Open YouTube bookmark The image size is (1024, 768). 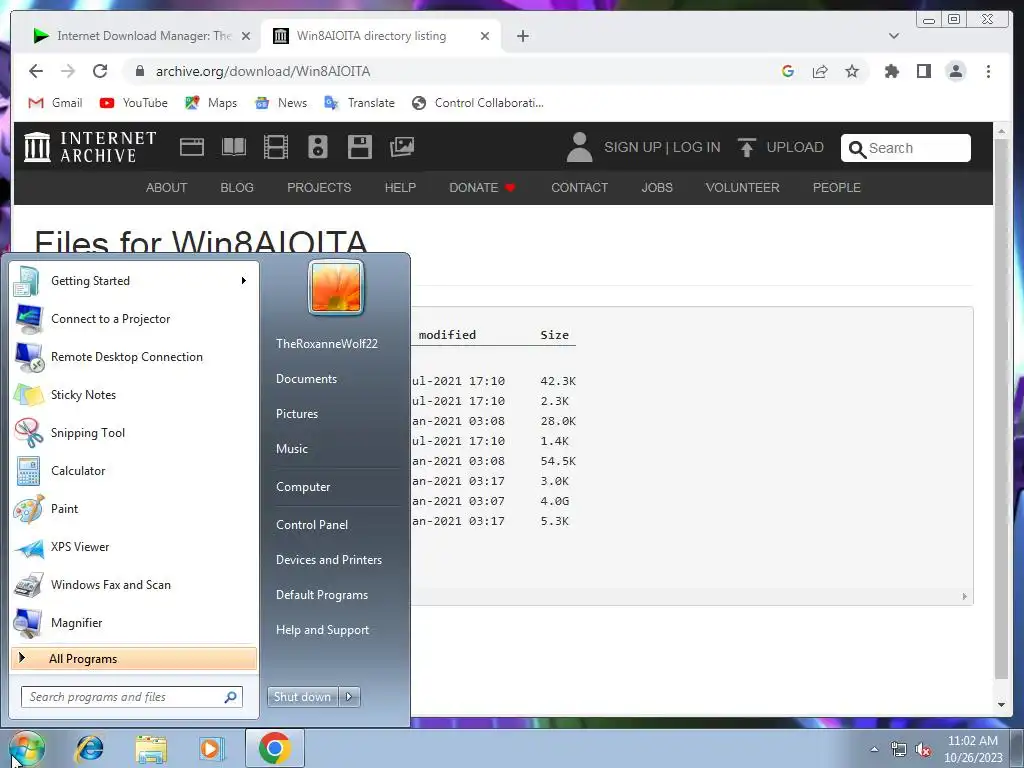tap(134, 103)
